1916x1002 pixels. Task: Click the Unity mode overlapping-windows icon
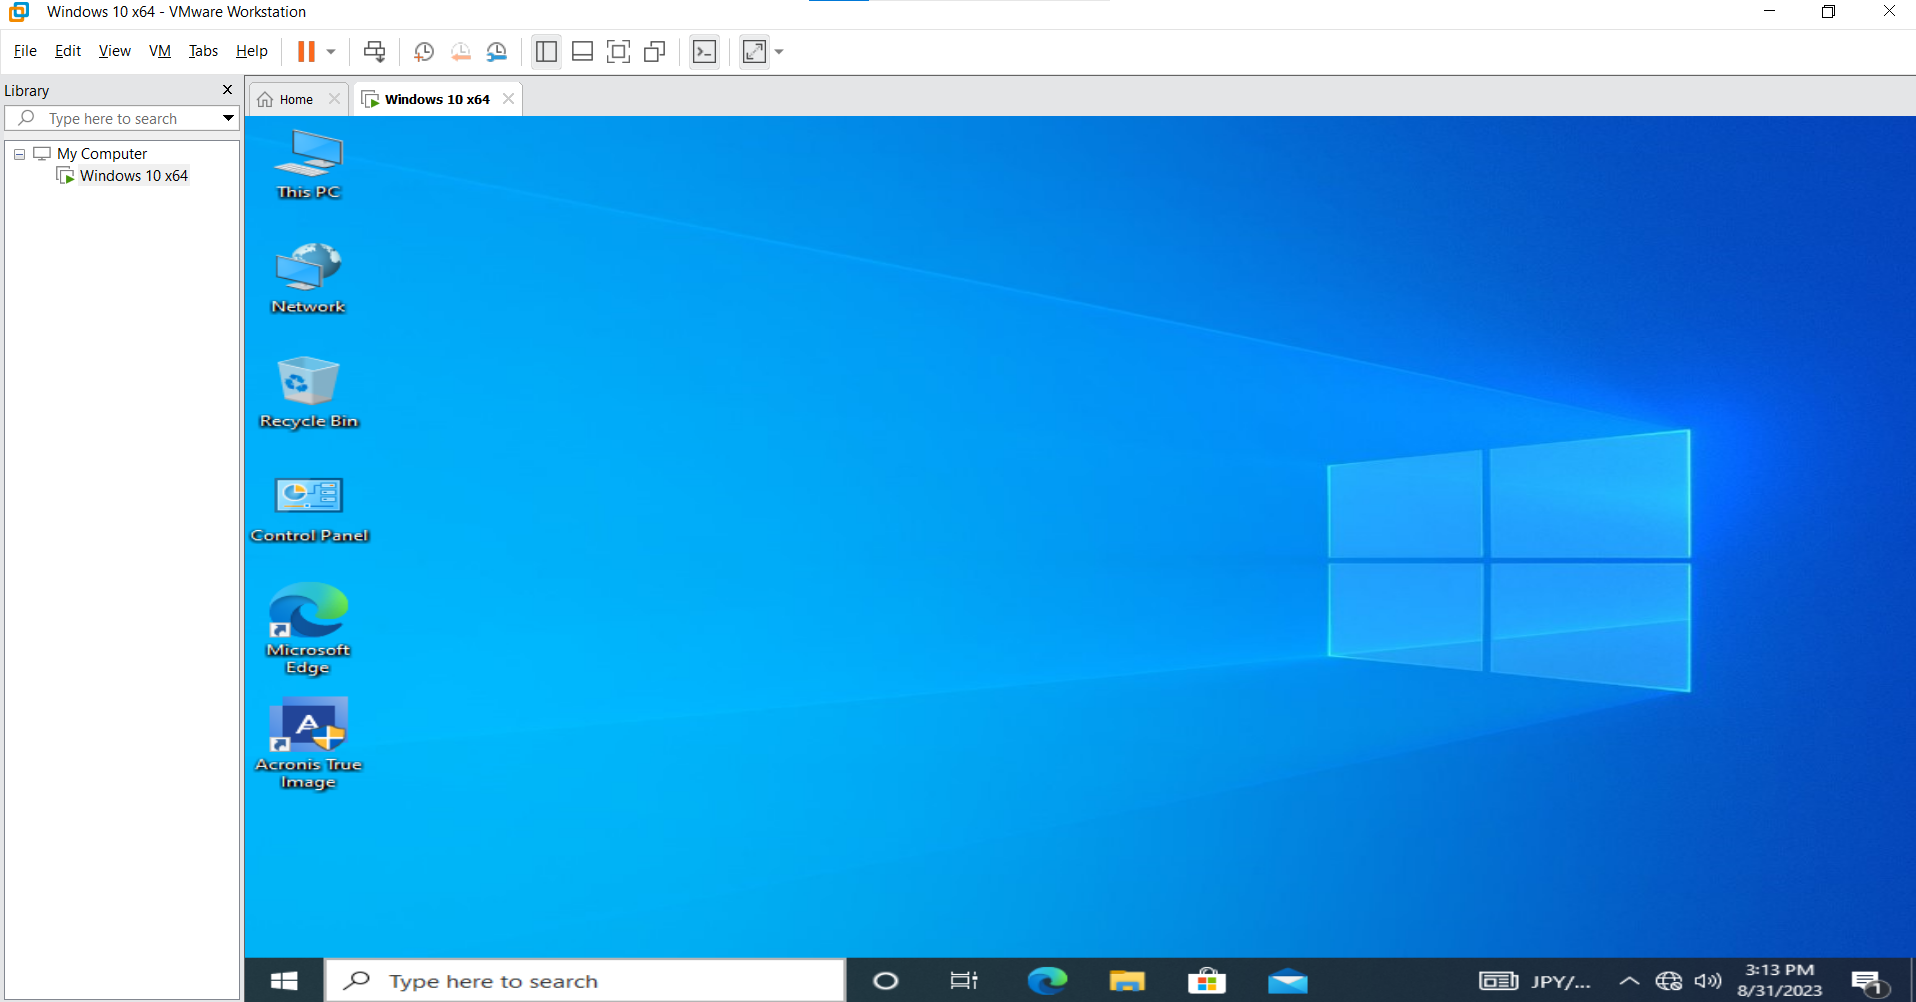pos(655,51)
